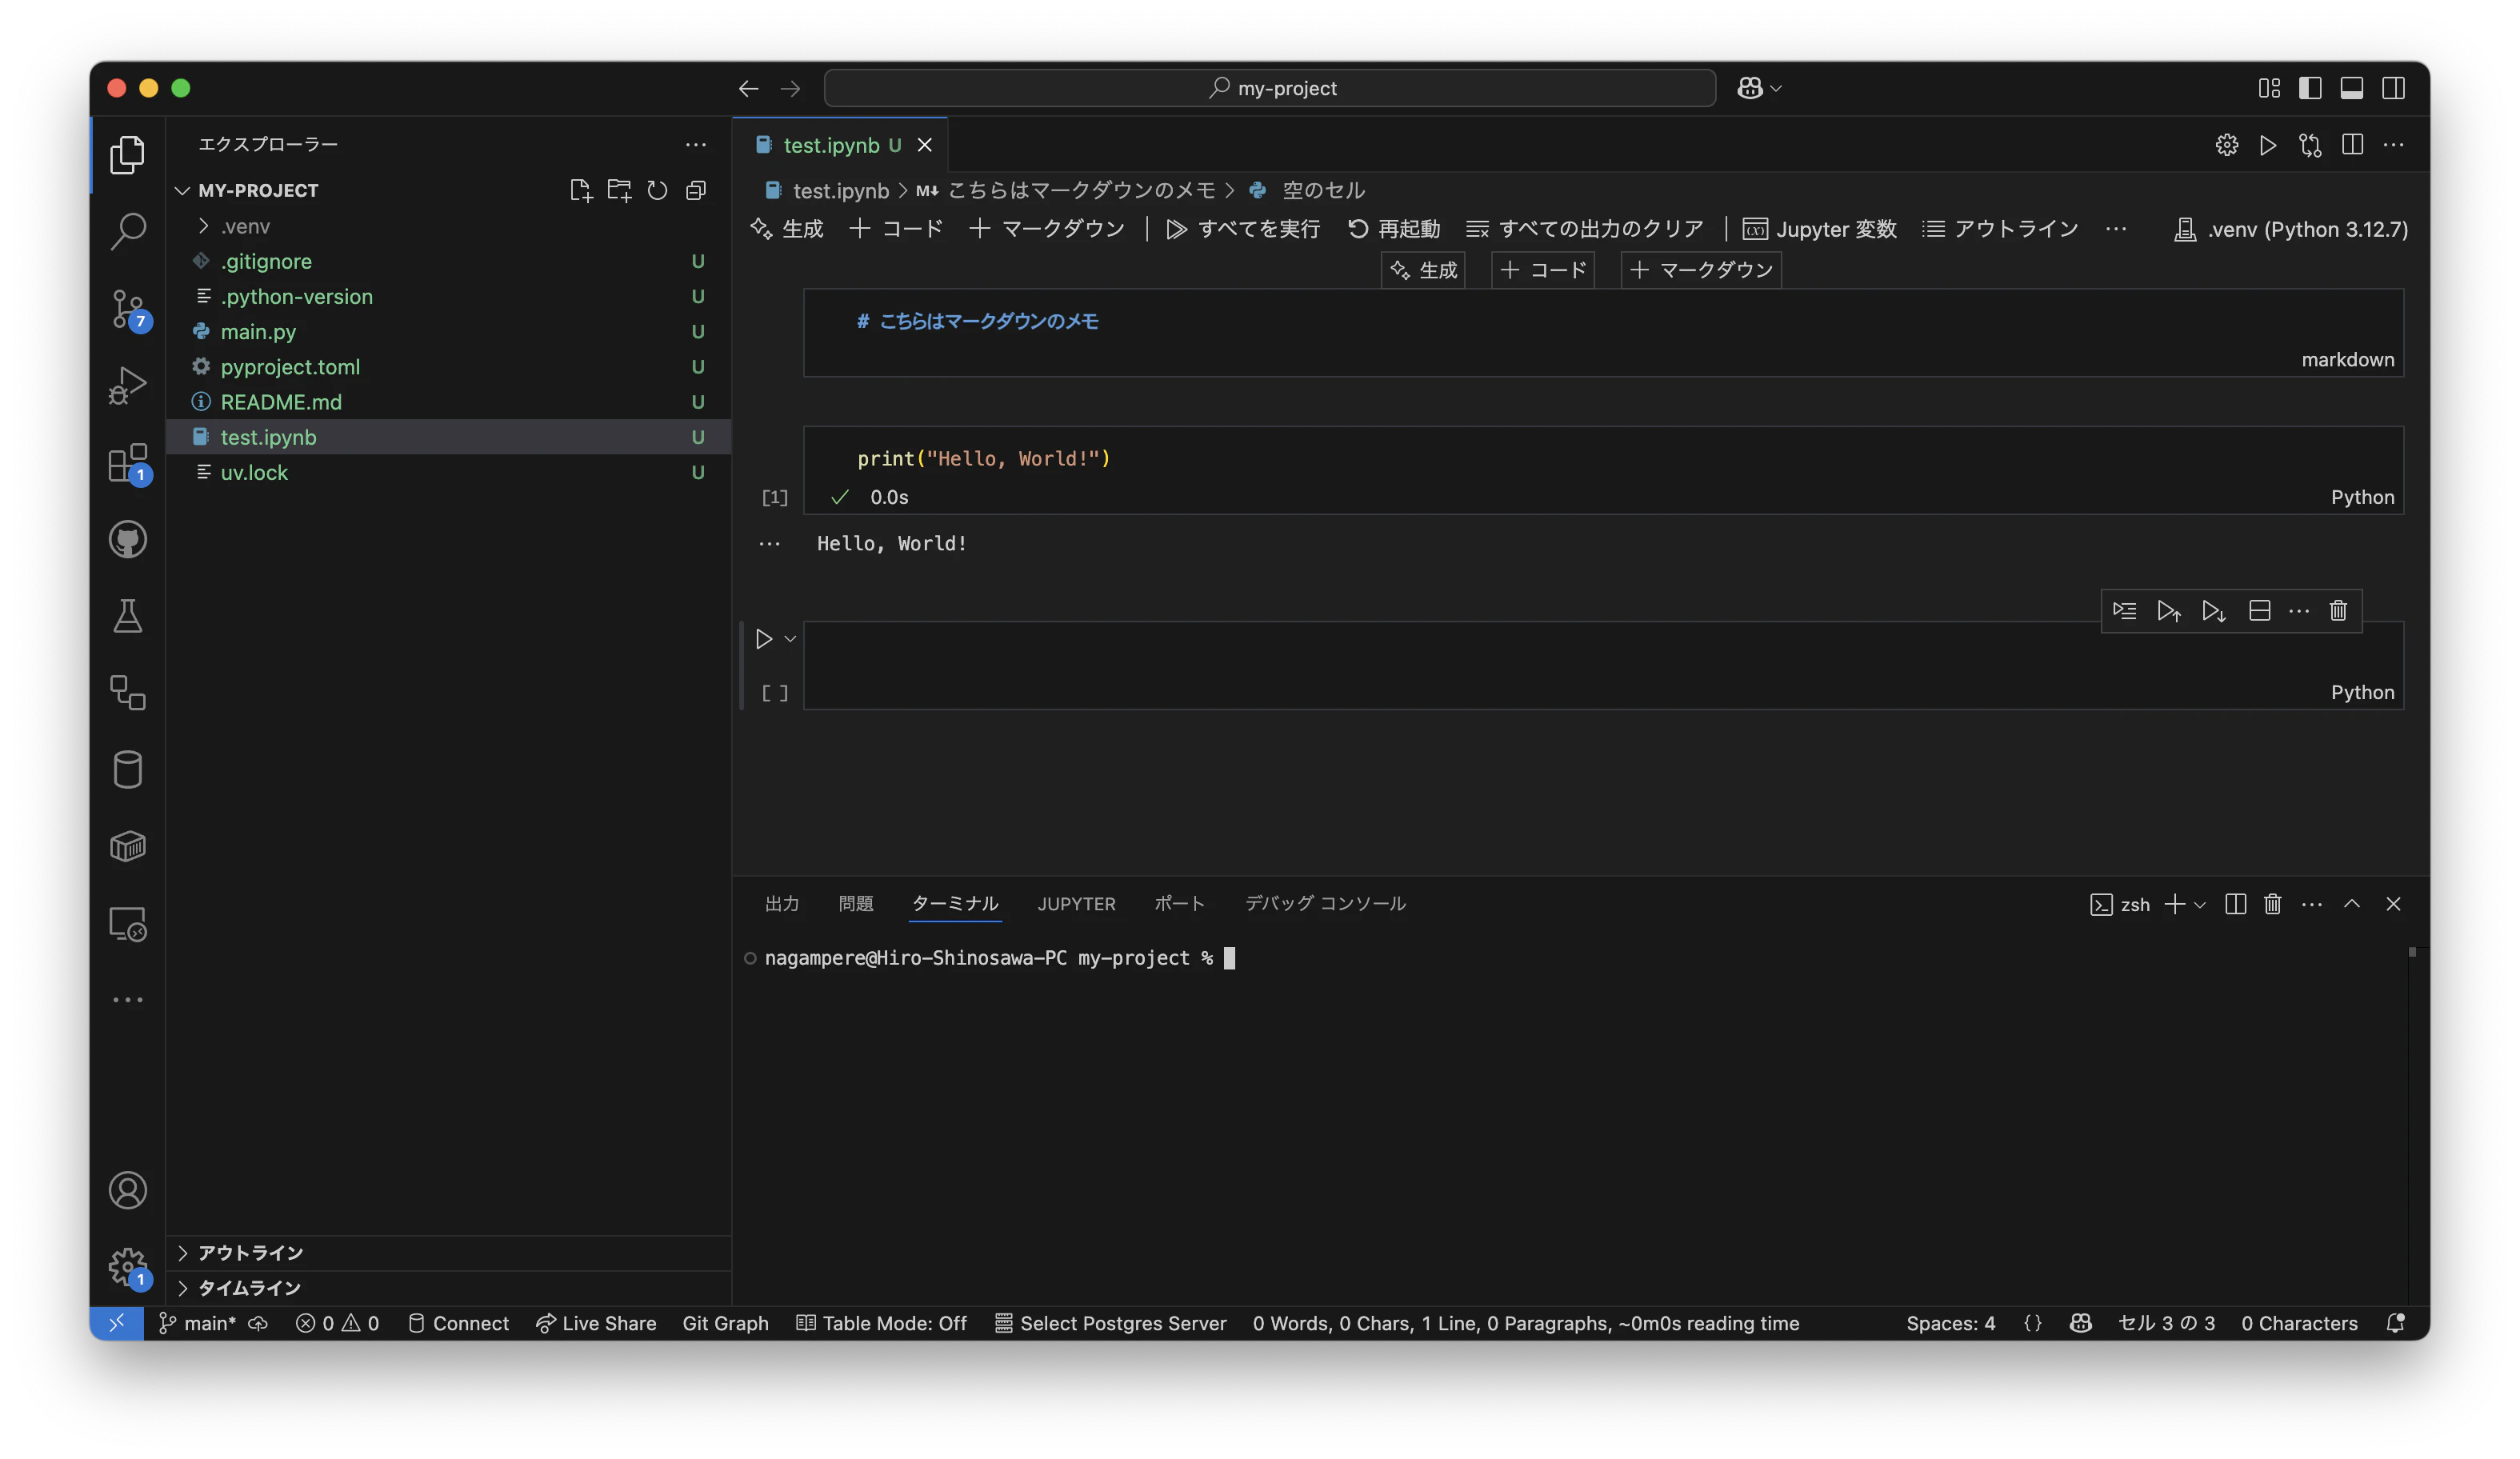The image size is (2520, 1459).
Task: Collapse all folders in Explorer
Action: [696, 190]
